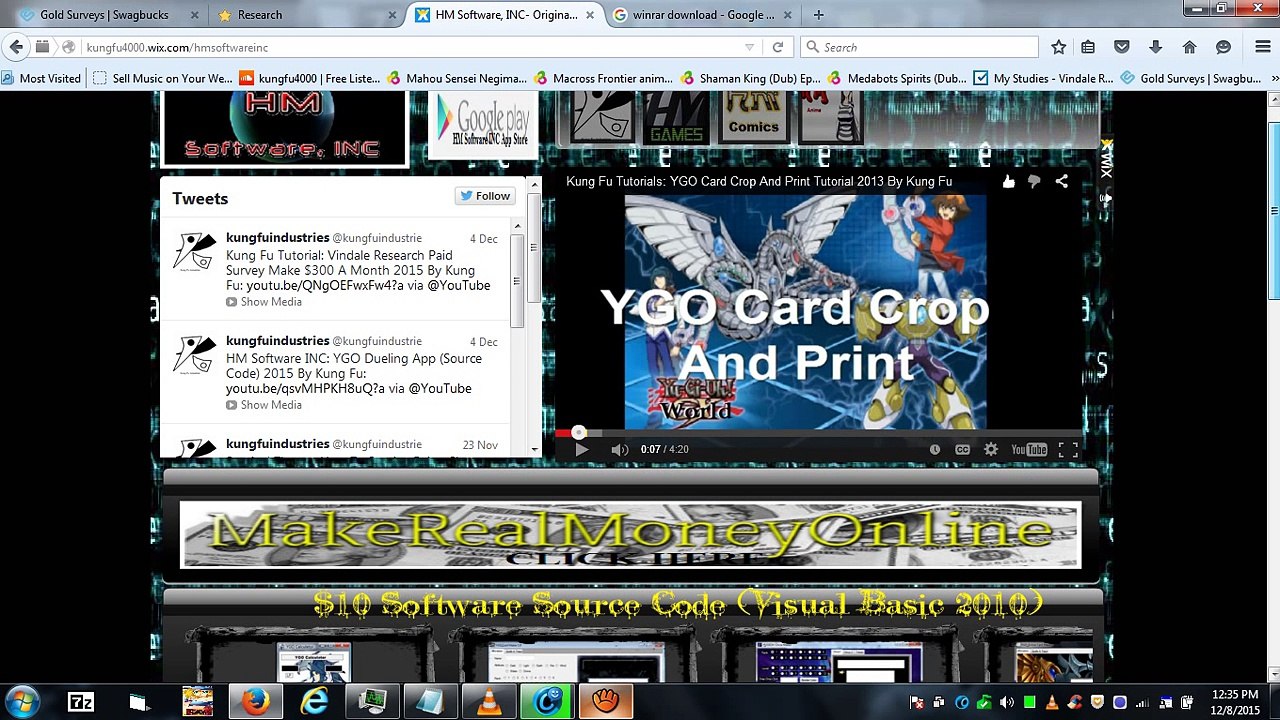This screenshot has height=720, width=1280.
Task: Bookmark this page with the star icon
Action: (x=1058, y=47)
